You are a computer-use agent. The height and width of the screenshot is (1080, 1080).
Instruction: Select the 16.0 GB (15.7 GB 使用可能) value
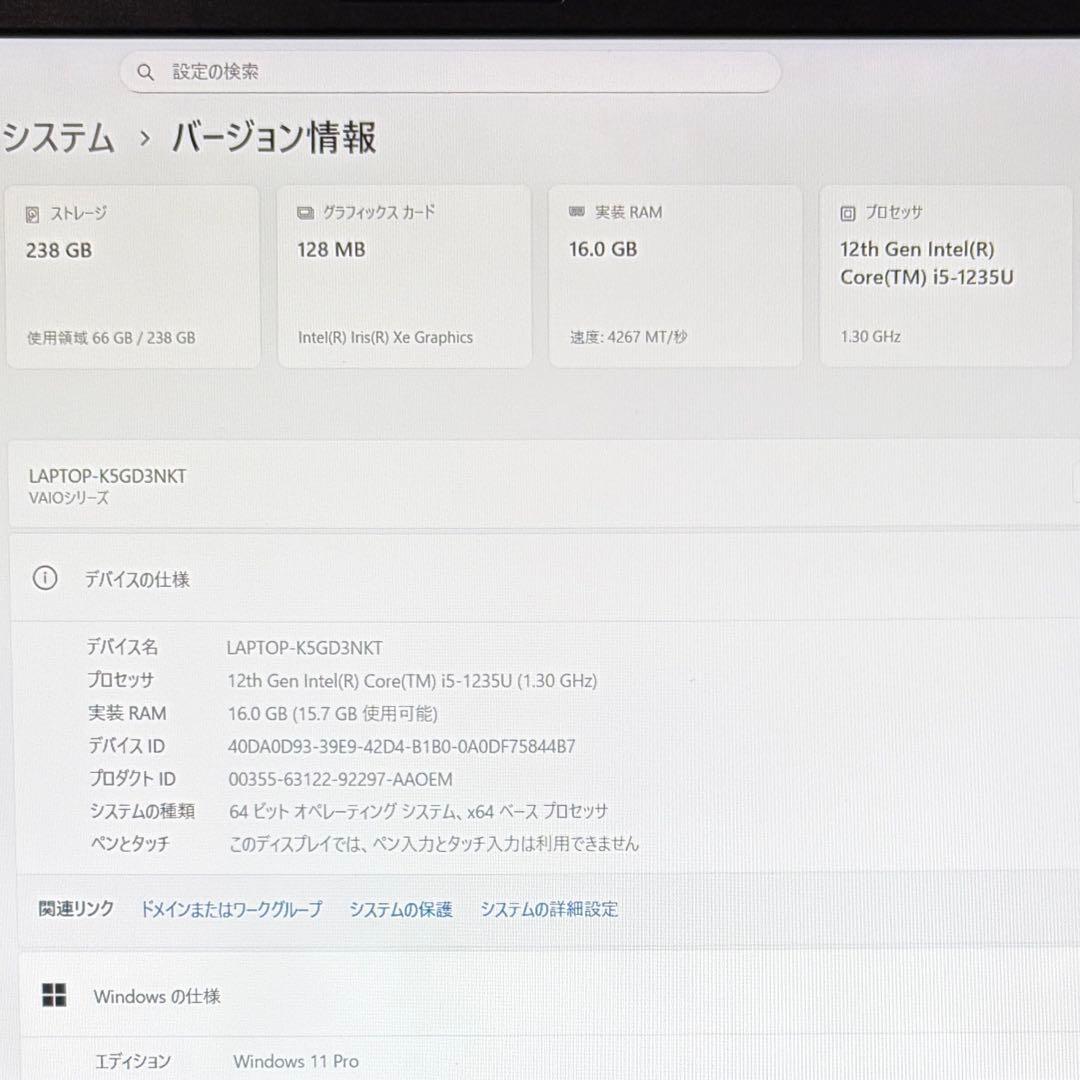point(333,714)
